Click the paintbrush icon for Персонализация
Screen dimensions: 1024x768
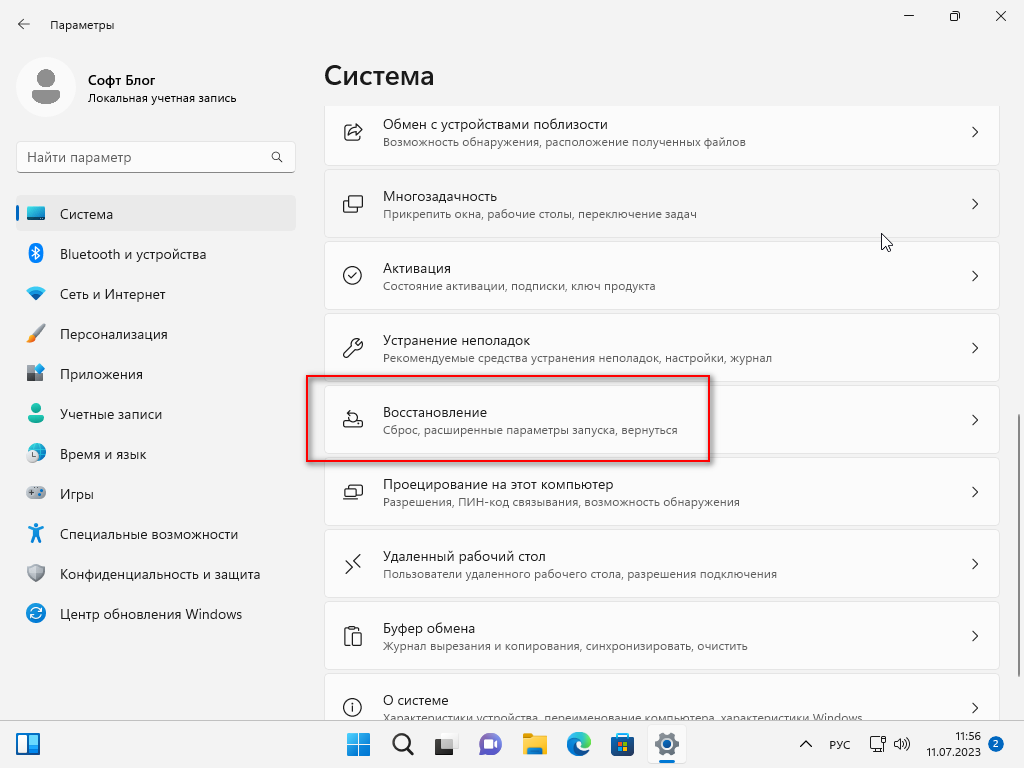coord(36,334)
